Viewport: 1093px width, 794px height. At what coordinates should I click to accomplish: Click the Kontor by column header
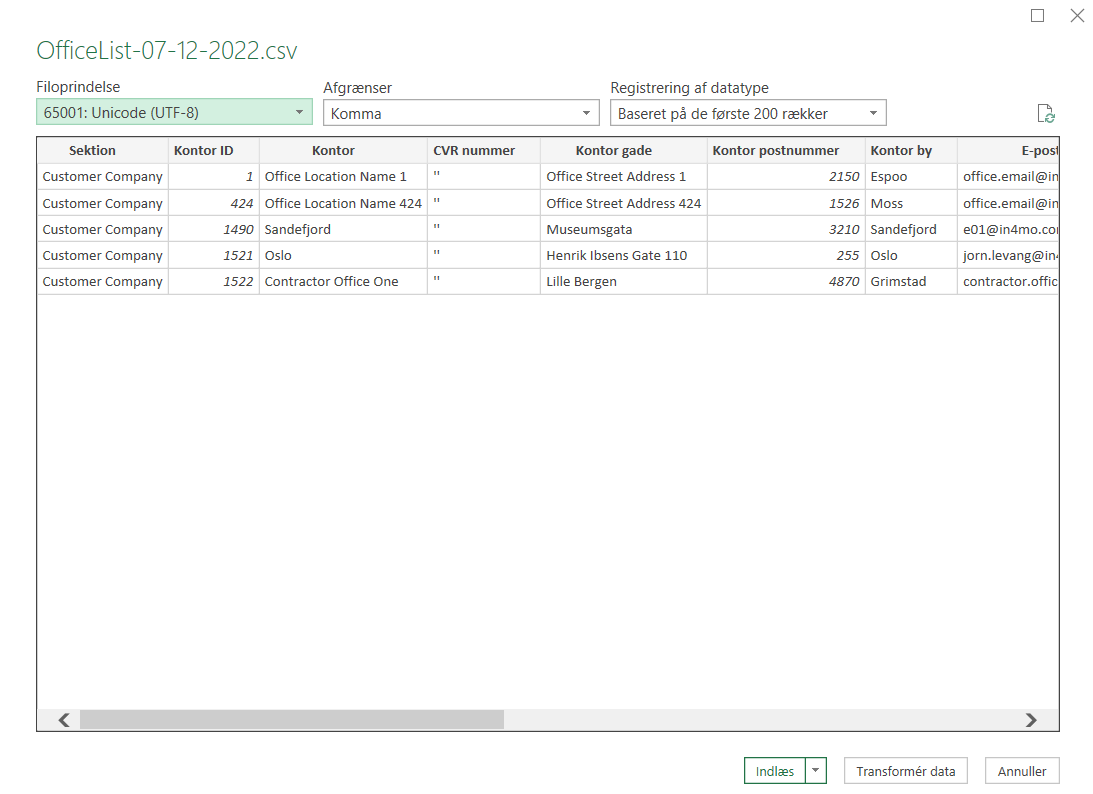point(901,151)
